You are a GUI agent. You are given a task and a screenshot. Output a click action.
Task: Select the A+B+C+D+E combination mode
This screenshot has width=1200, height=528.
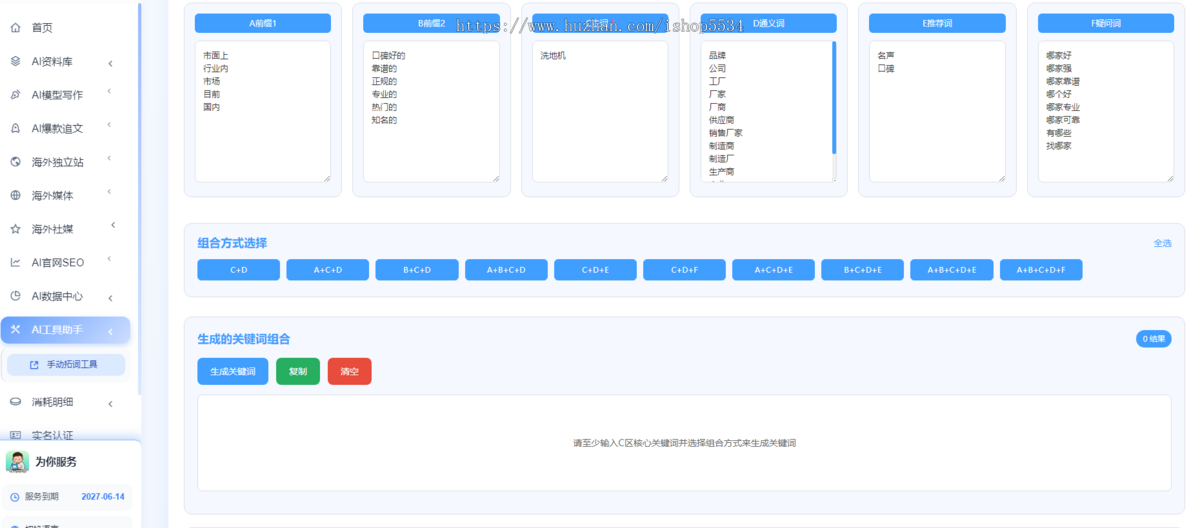click(x=951, y=270)
